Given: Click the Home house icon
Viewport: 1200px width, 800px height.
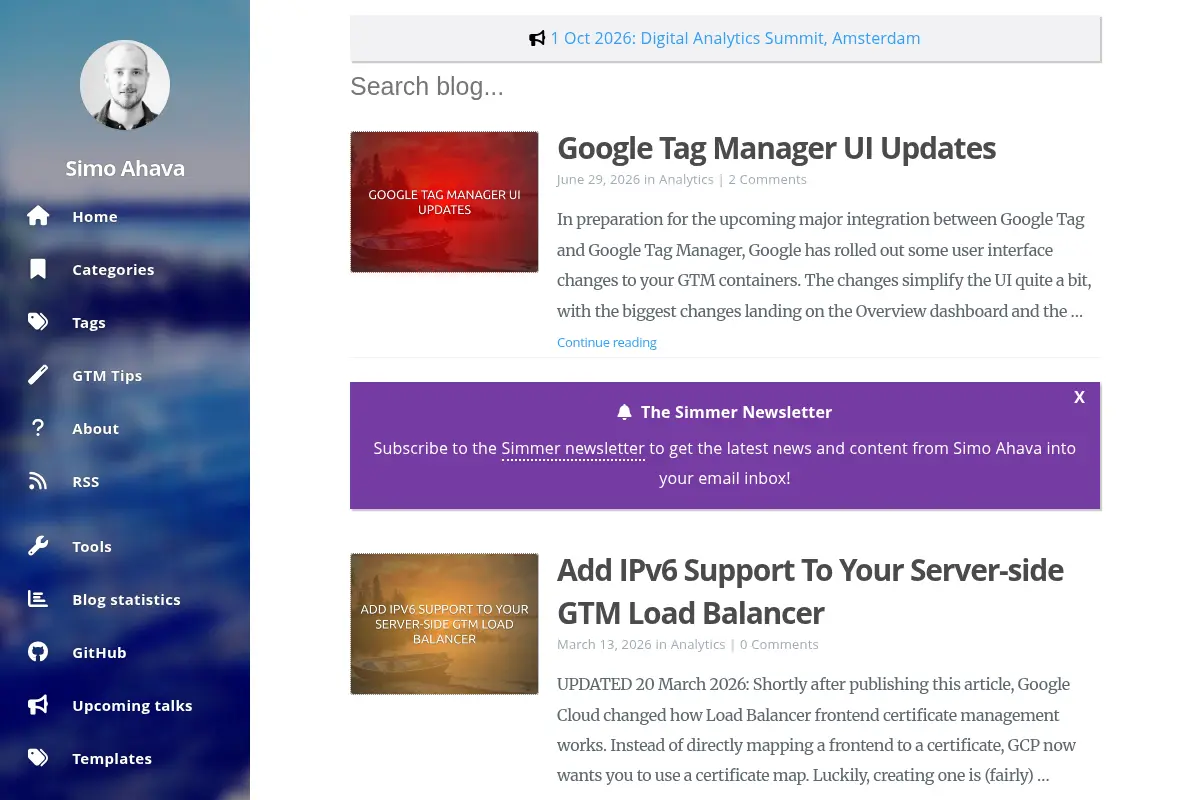Looking at the screenshot, I should (x=38, y=216).
